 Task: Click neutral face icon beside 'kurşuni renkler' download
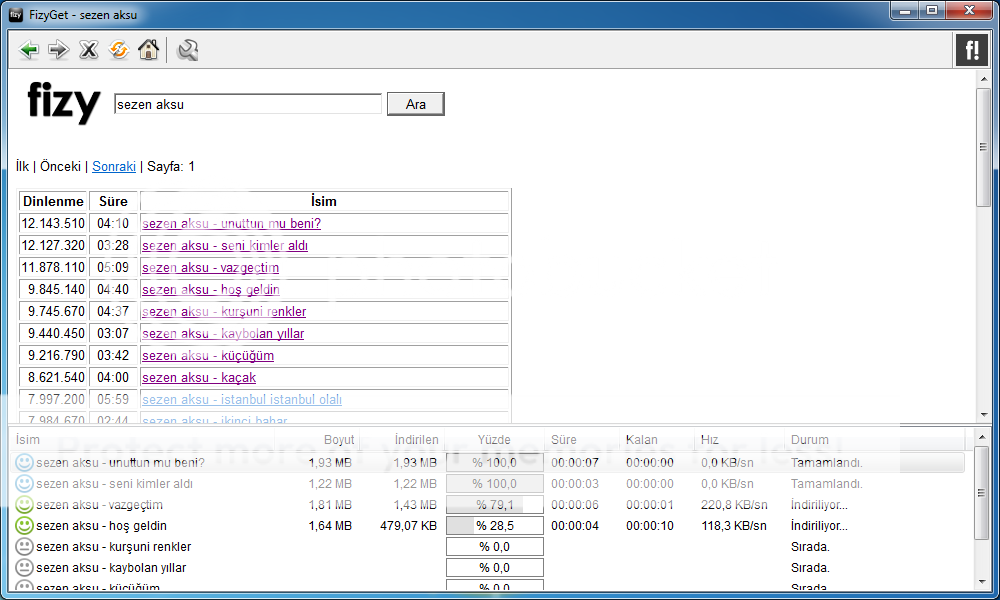point(25,547)
